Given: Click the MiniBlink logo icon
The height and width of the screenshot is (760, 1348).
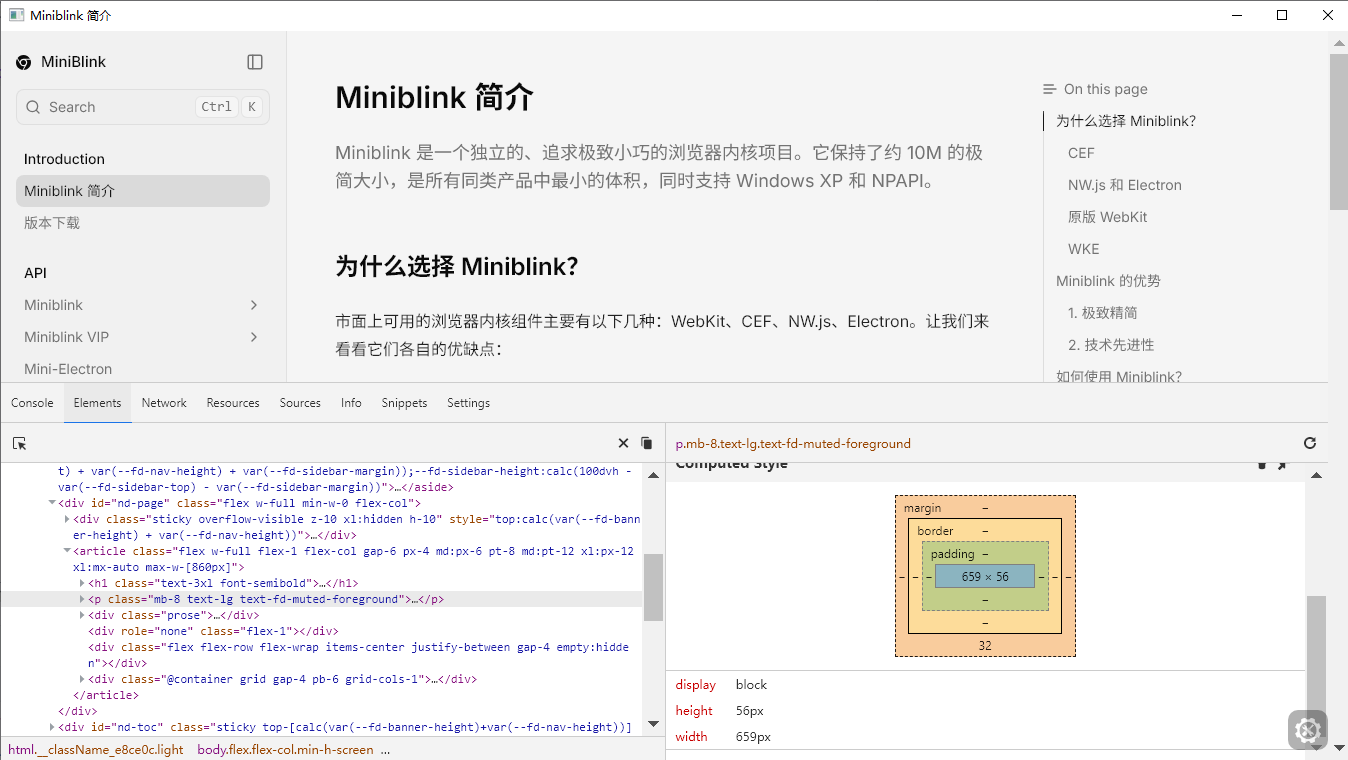Looking at the screenshot, I should (24, 62).
